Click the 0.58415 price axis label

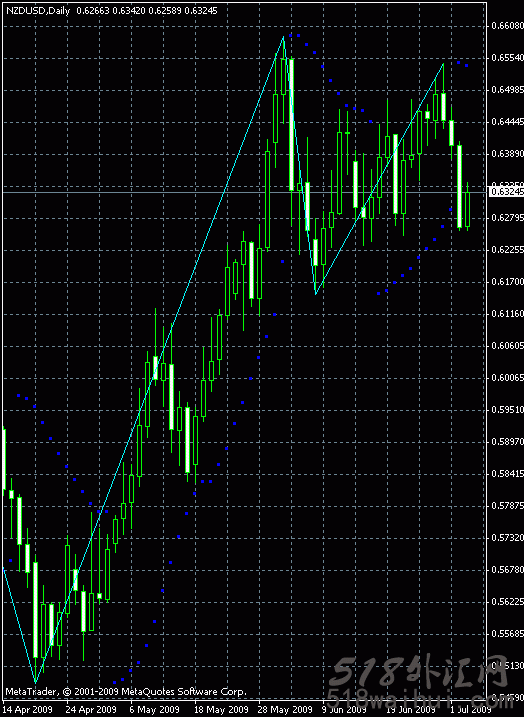(507, 473)
